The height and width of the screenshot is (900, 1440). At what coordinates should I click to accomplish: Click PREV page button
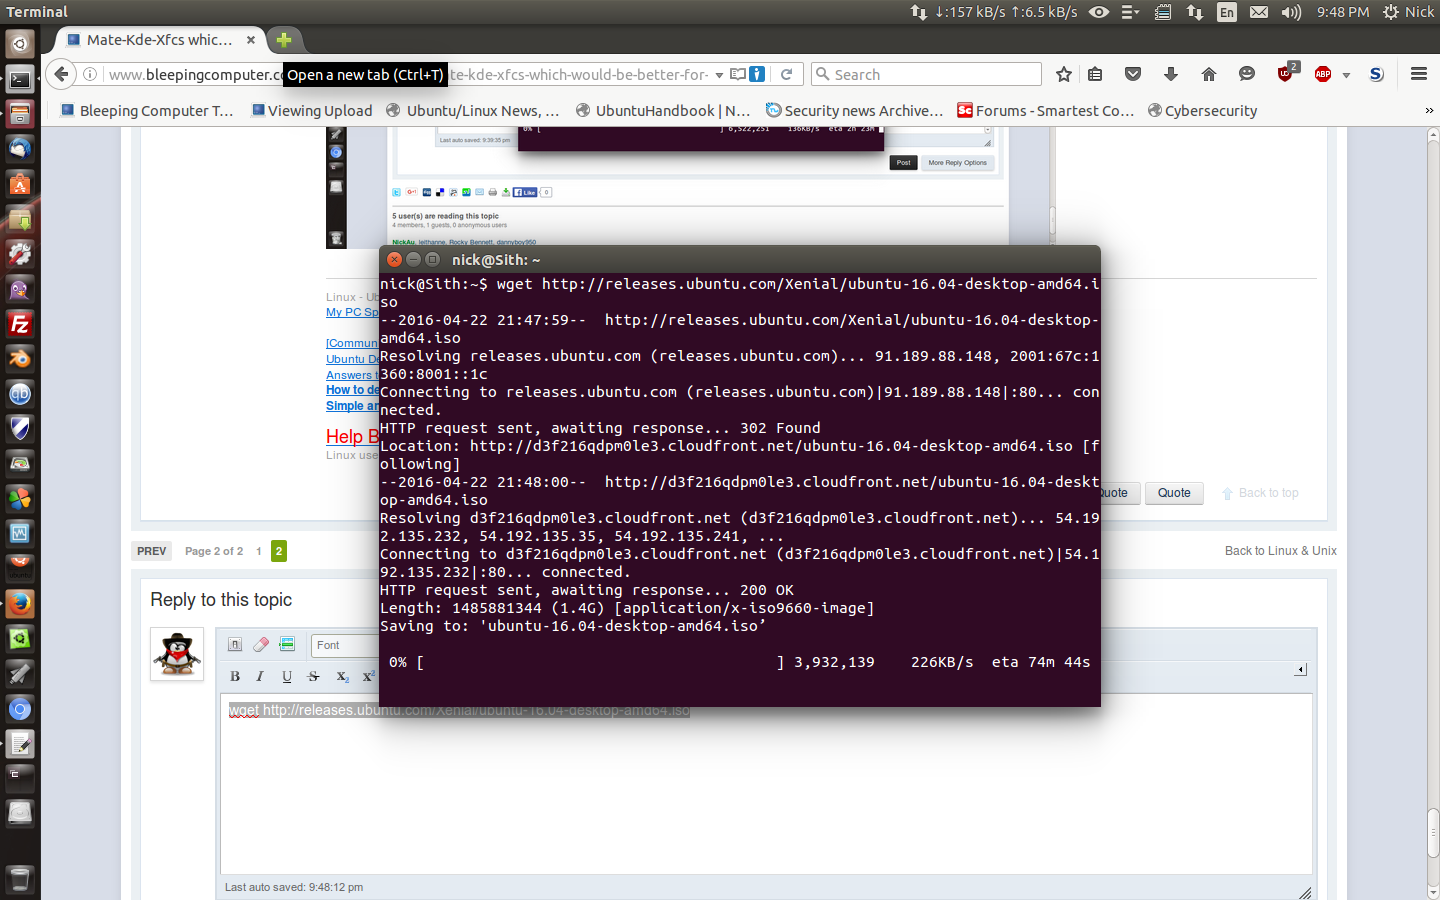coord(152,551)
